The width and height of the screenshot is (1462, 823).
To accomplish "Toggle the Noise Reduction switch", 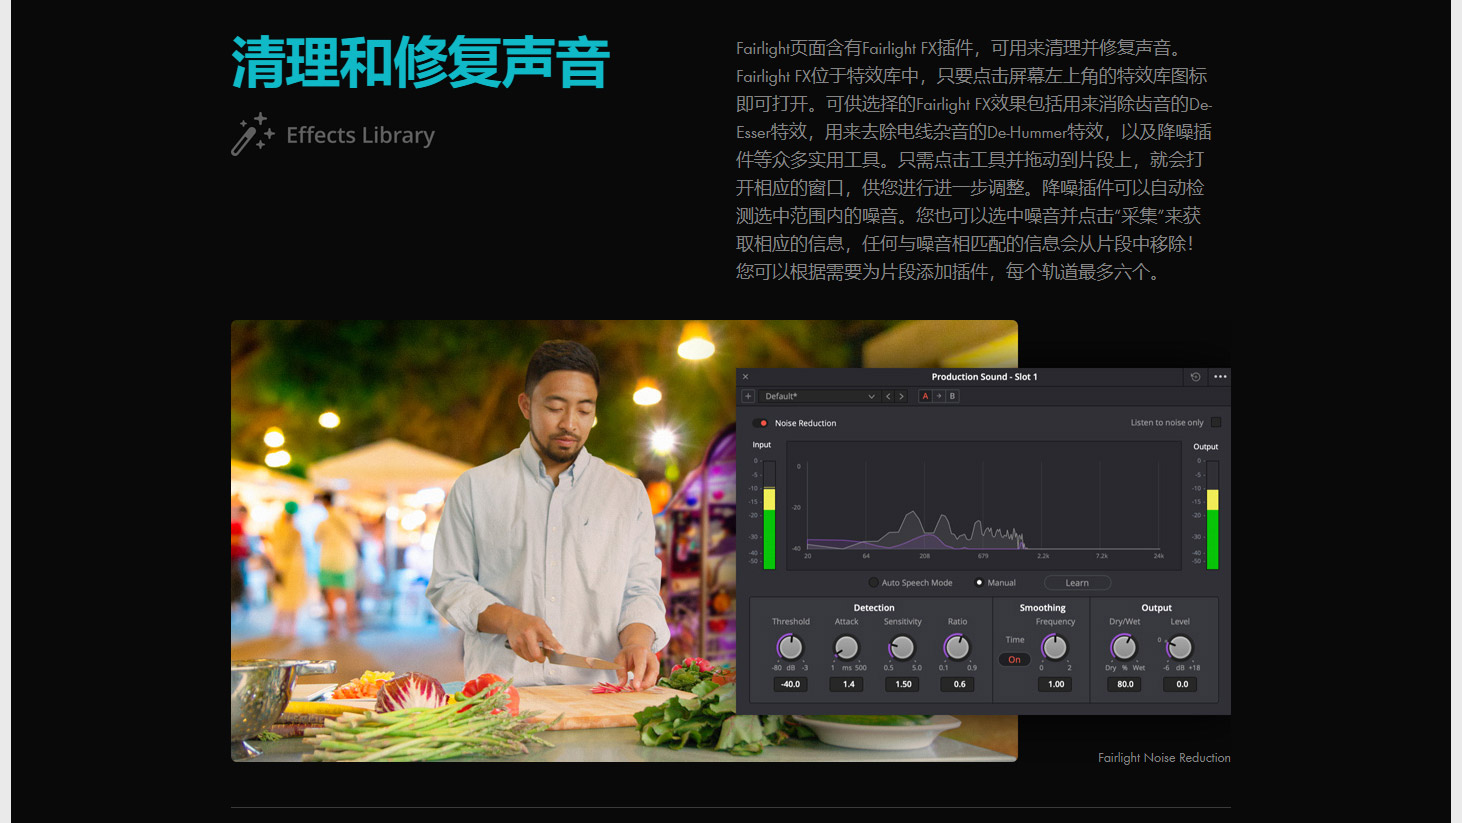I will 761,423.
